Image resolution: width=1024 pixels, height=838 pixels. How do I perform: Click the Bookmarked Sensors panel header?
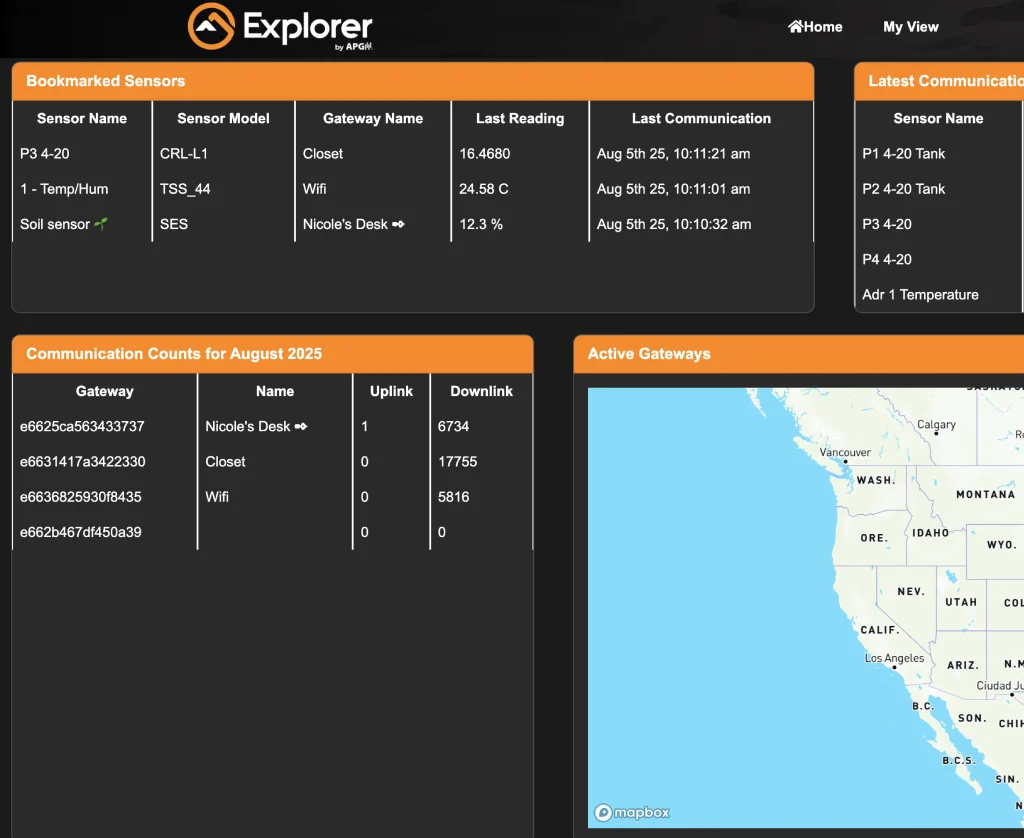[103, 81]
